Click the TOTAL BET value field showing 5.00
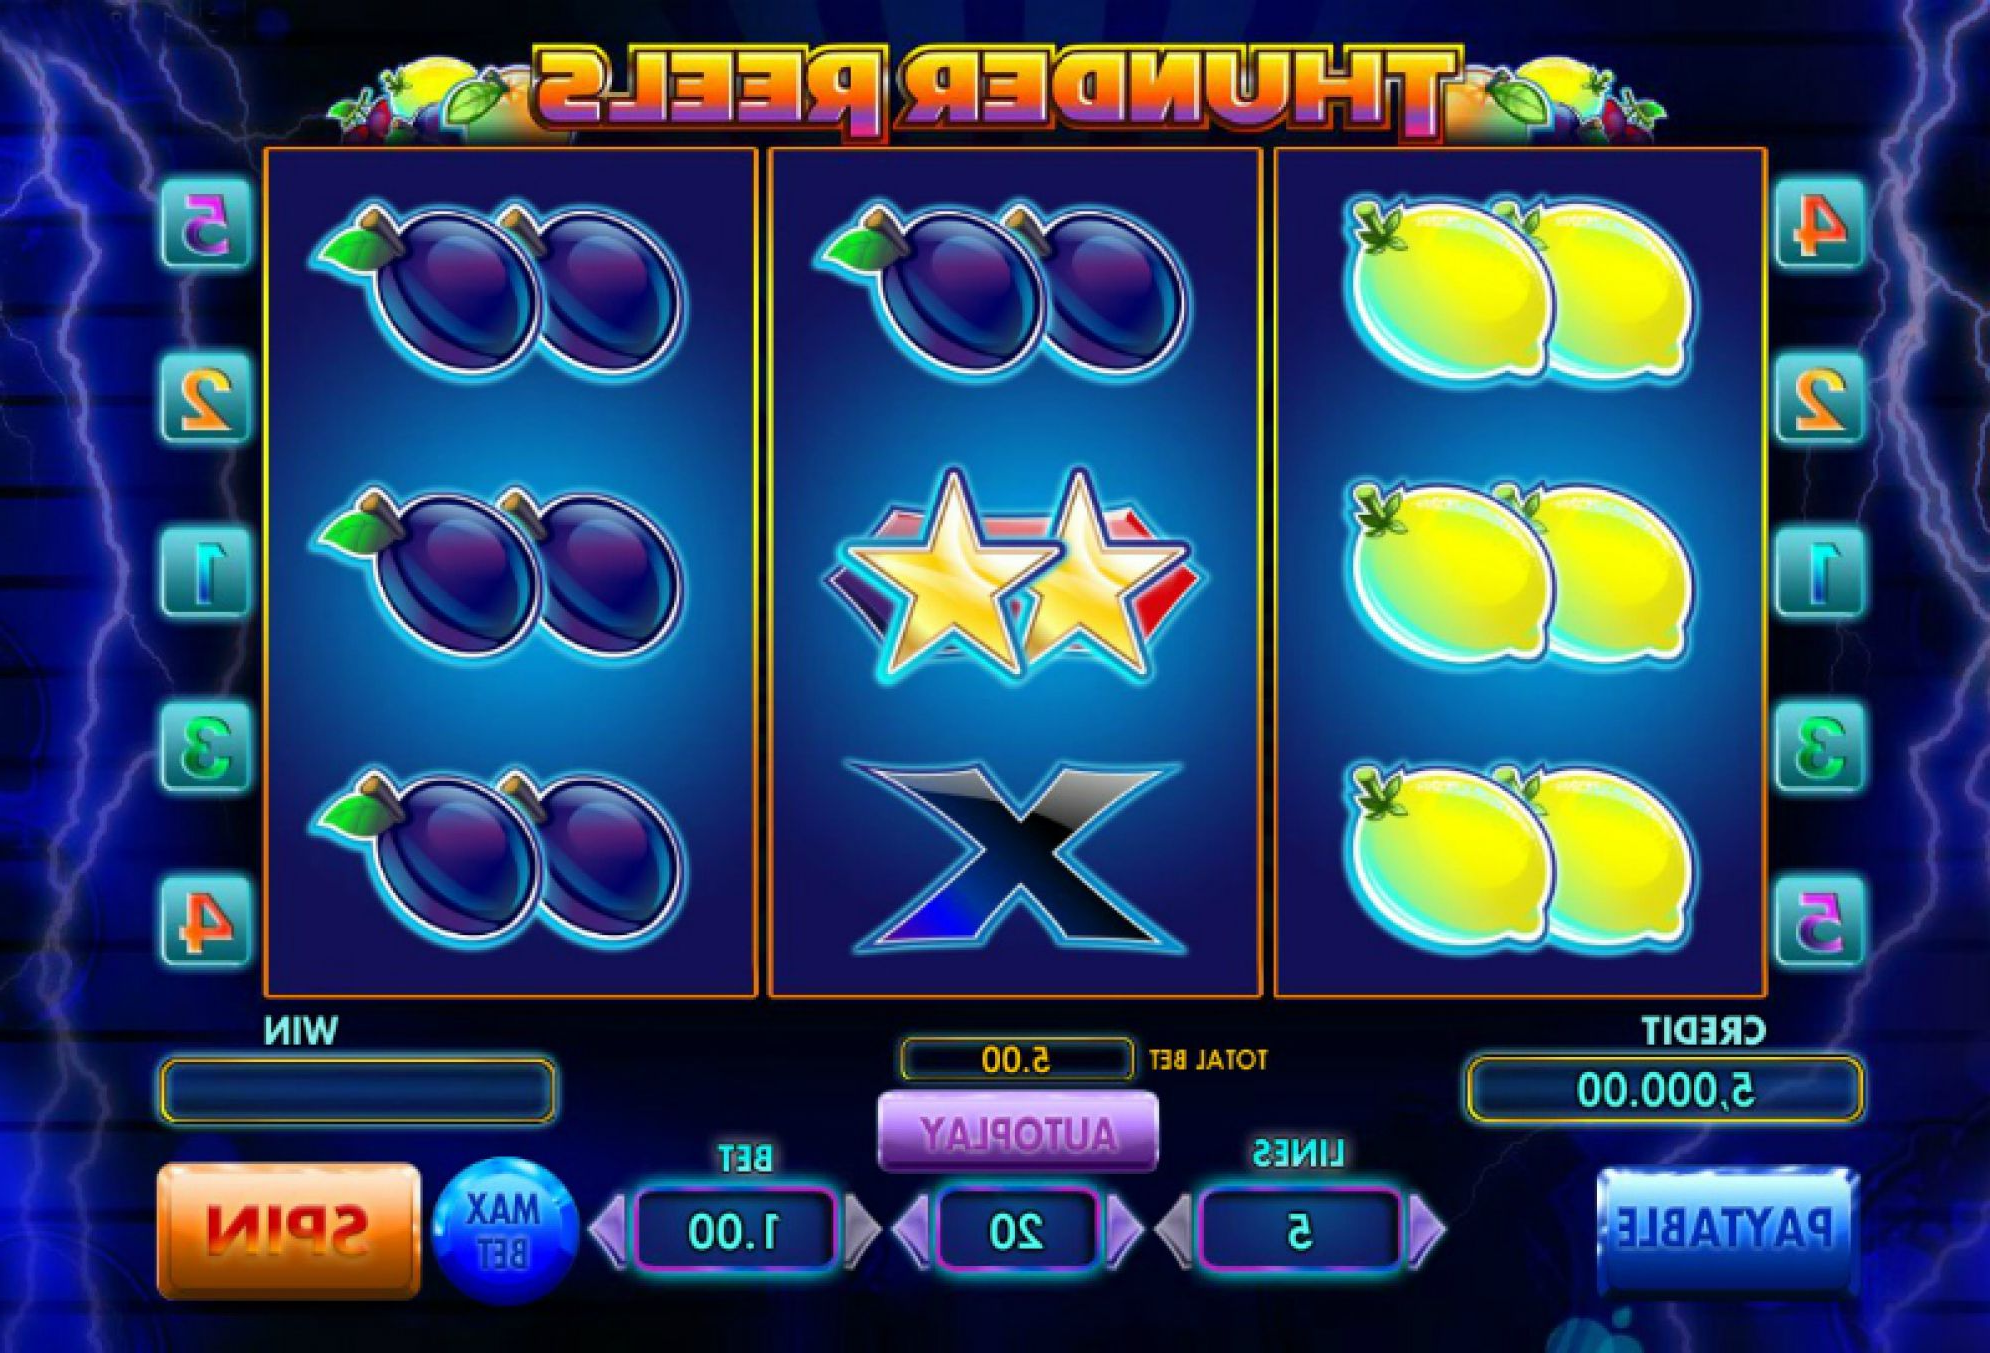The width and height of the screenshot is (1990, 1353). pos(1017,1059)
